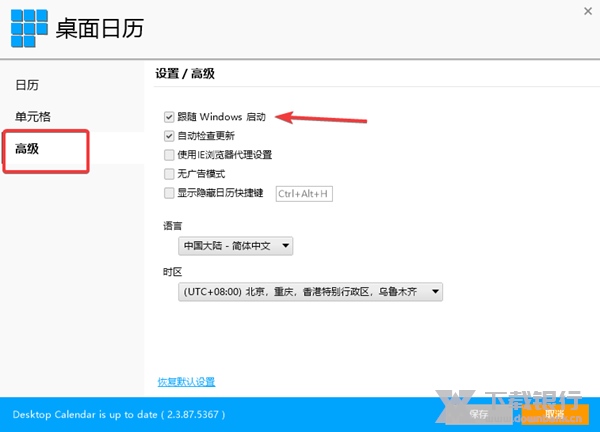The image size is (600, 432).
Task: Click the 桌面日历 title text
Action: coord(100,27)
